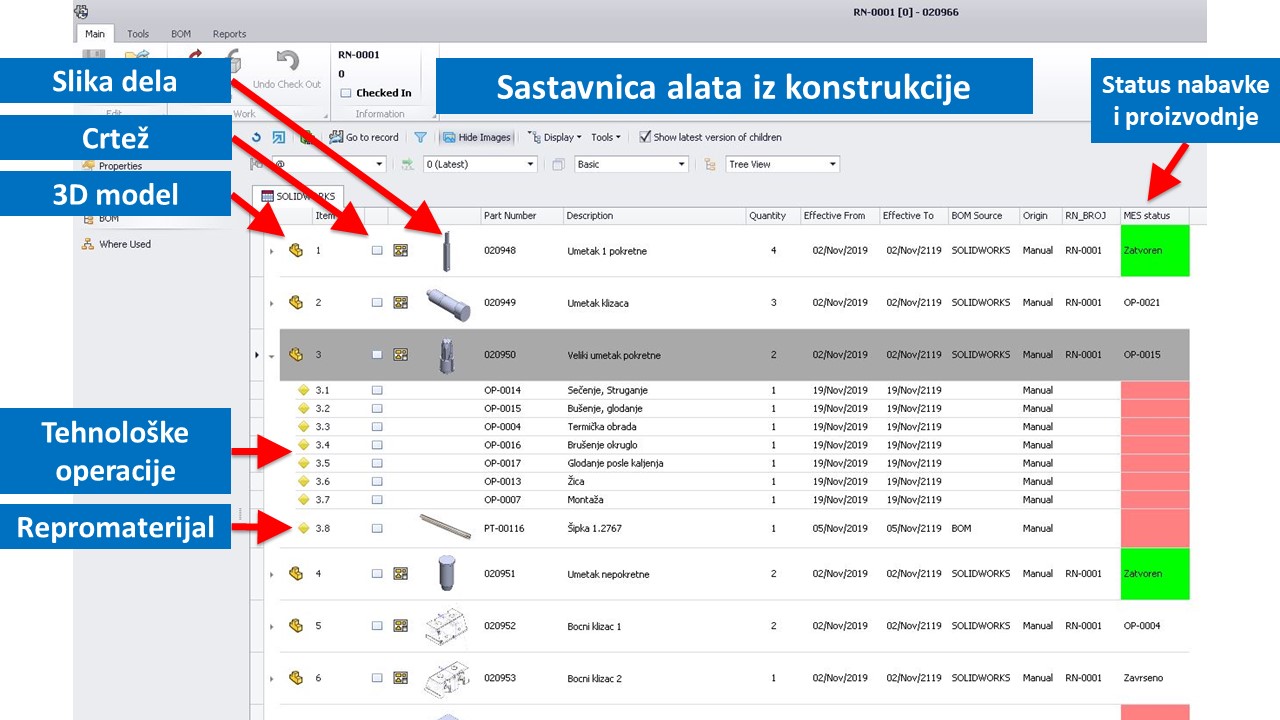1280x720 pixels.
Task: Click the filter funnel icon in toolbar
Action: 420,138
